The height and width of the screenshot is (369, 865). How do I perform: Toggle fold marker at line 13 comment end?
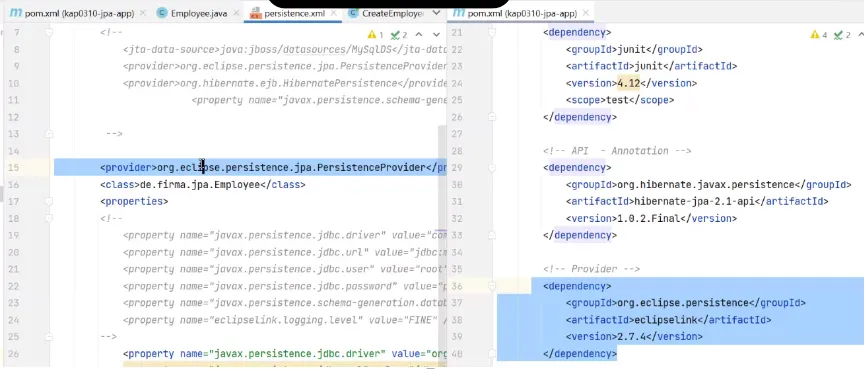pos(49,134)
